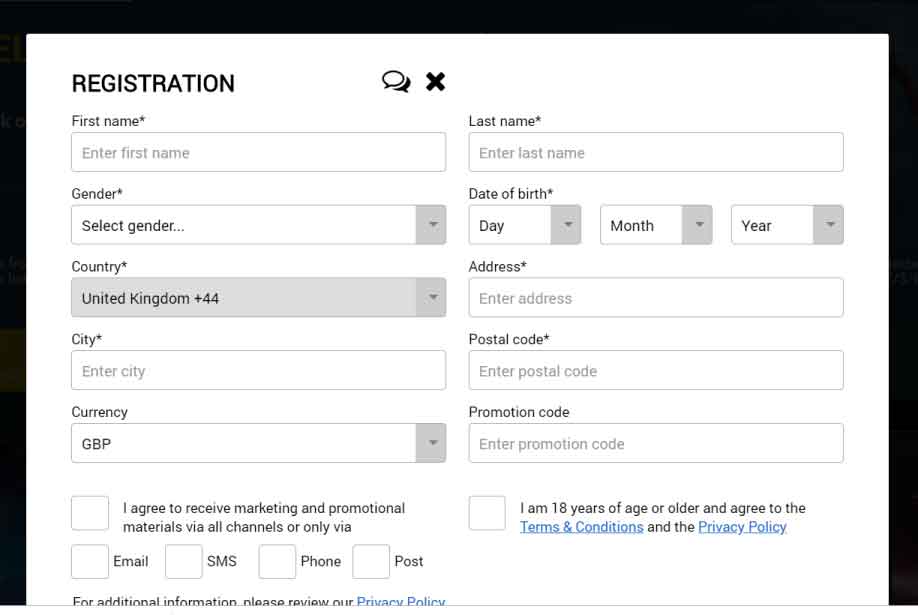Open the Currency dropdown showing GBP

coord(258,443)
